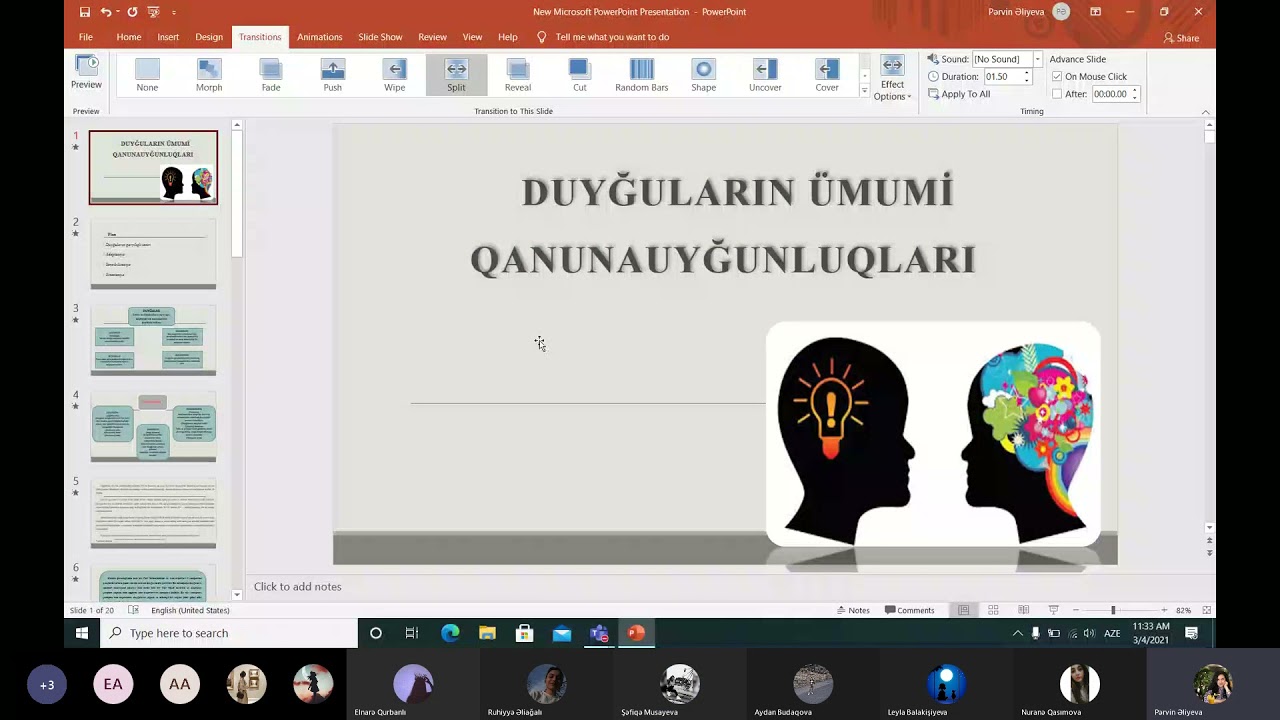Click the +3 participants overflow button

pyautogui.click(x=47, y=685)
